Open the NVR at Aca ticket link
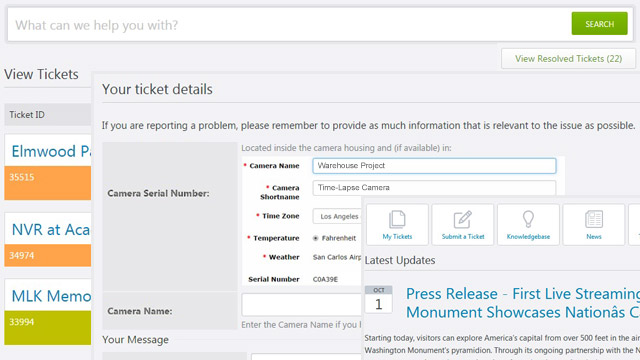This screenshot has width=640, height=360. coord(51,229)
